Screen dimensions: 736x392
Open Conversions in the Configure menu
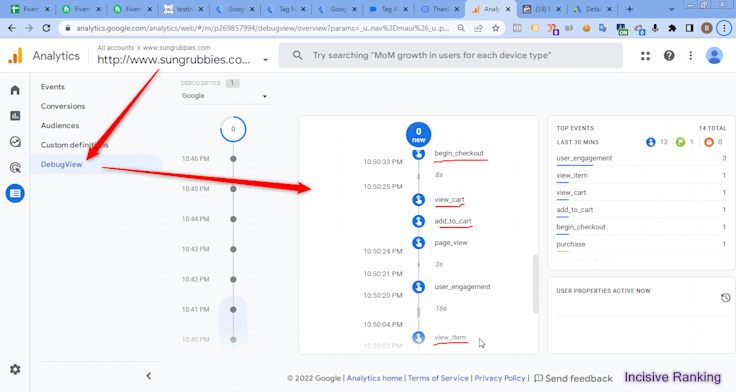click(x=63, y=106)
